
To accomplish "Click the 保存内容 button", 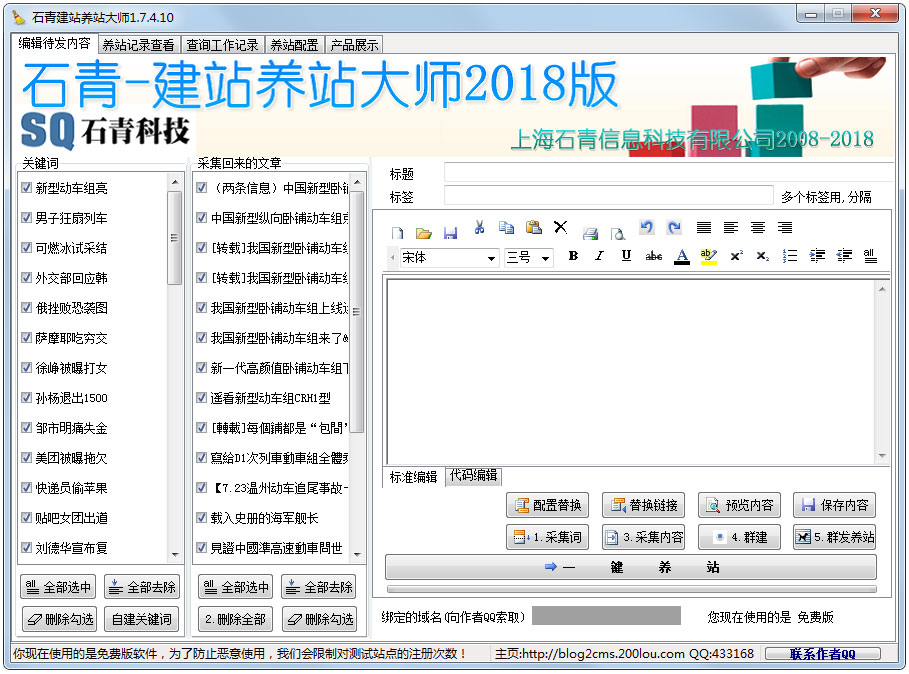I will [x=835, y=505].
